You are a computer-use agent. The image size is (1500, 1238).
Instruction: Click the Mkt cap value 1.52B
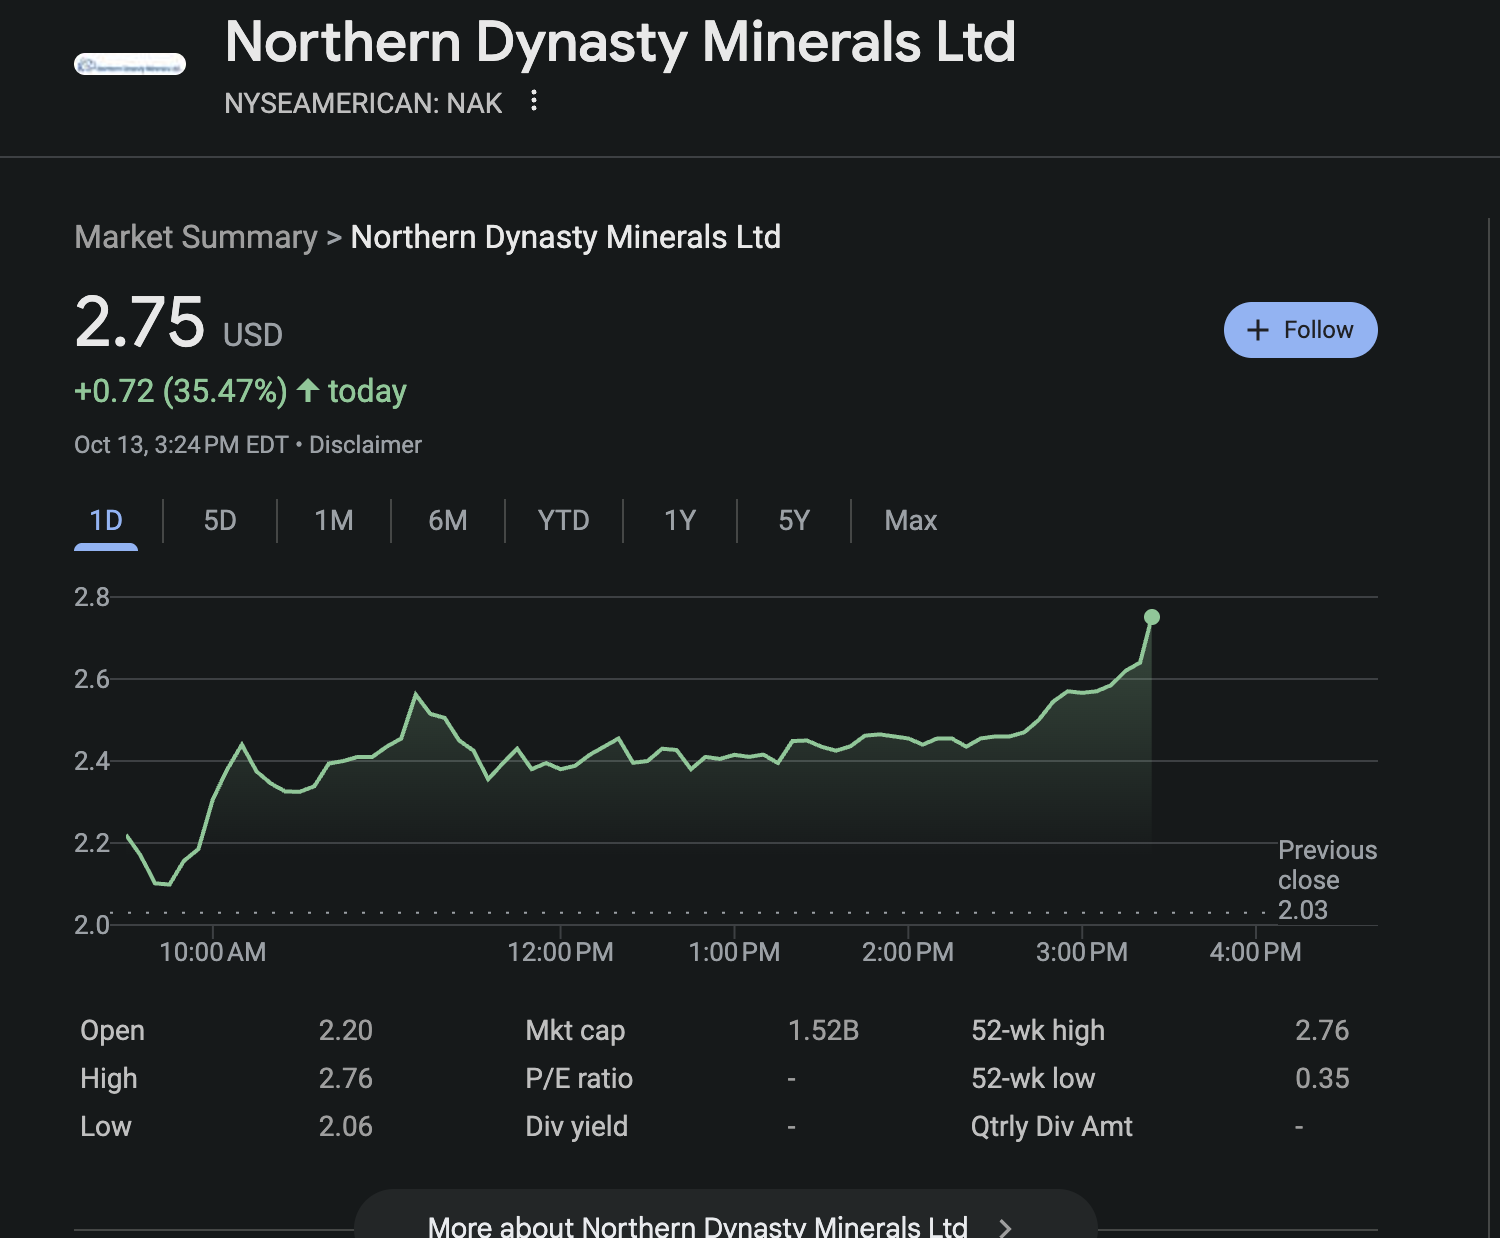point(823,1030)
